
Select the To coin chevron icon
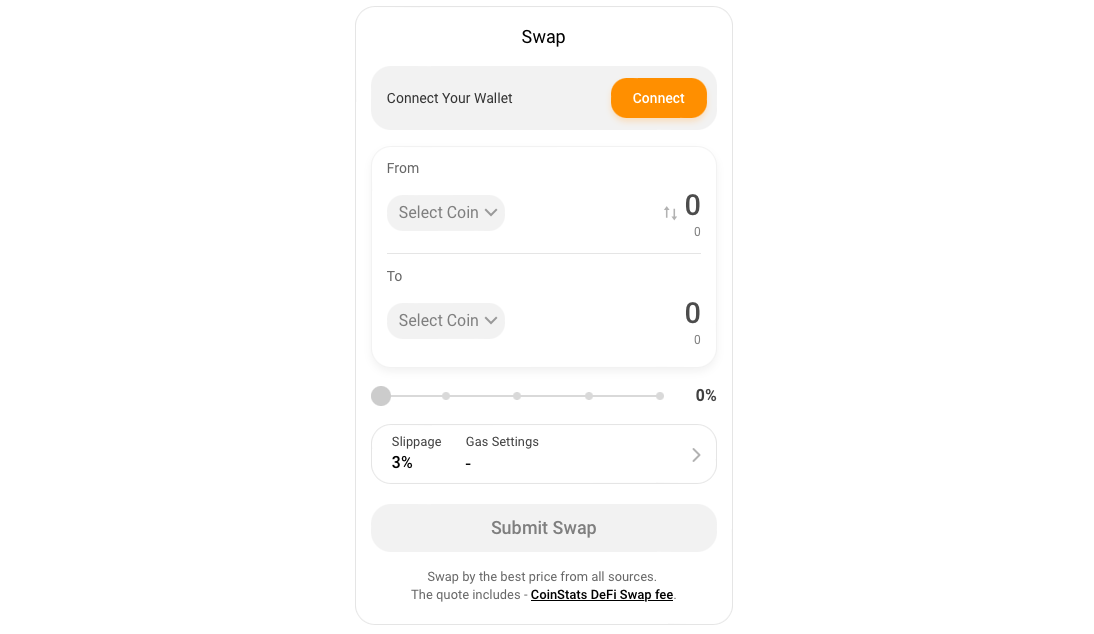click(491, 320)
